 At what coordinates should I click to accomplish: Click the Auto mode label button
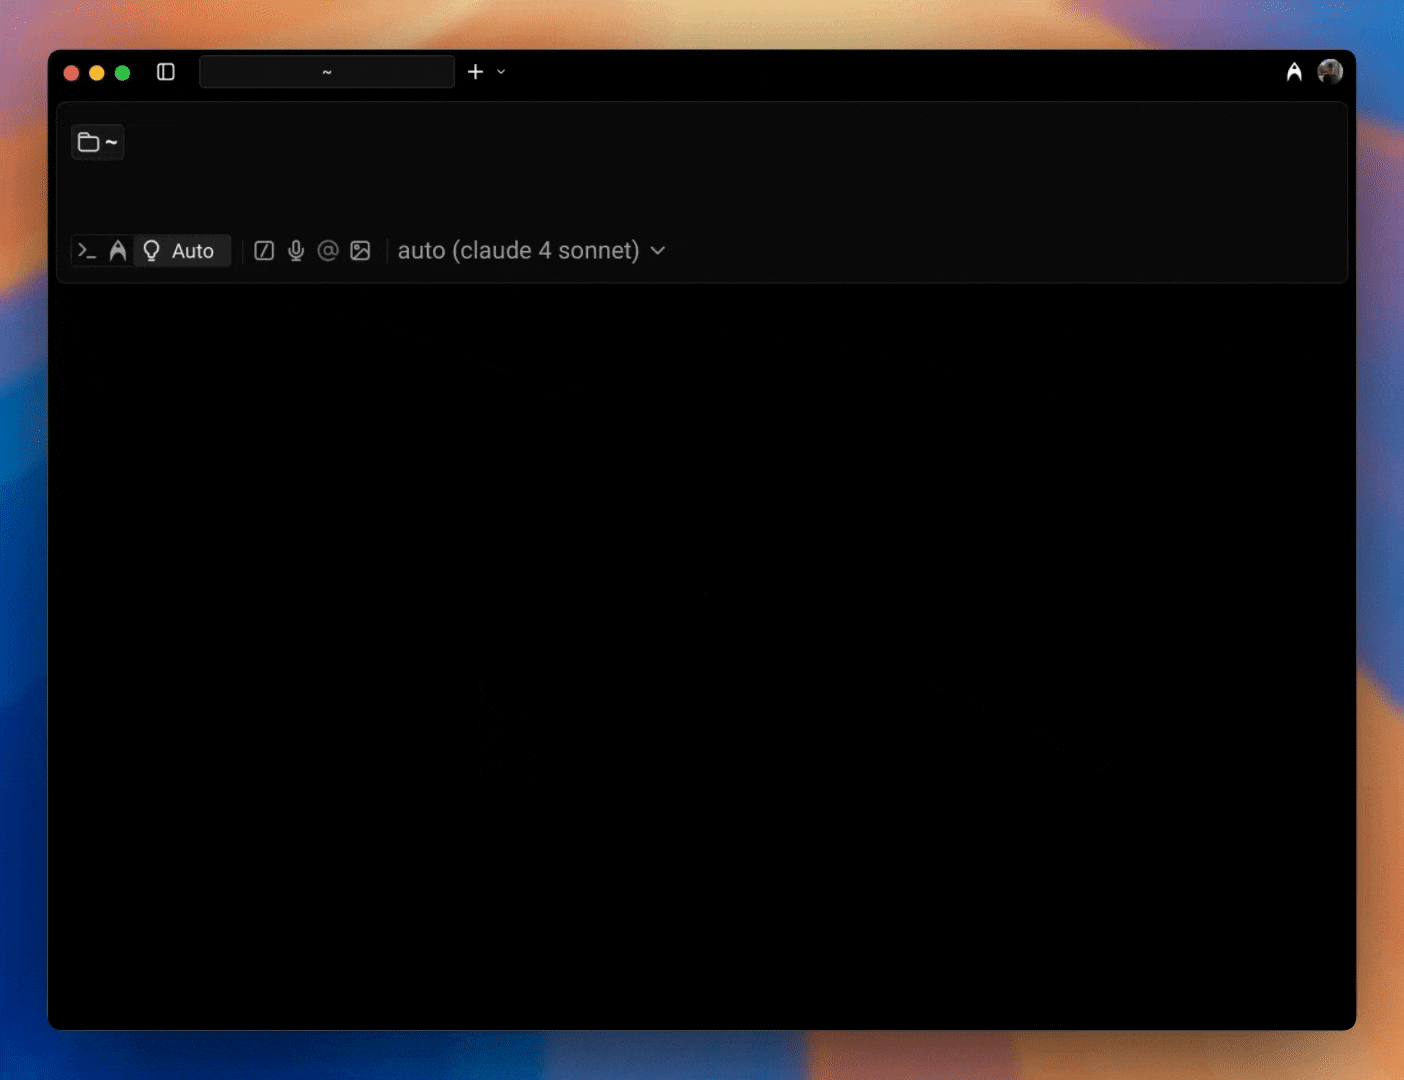pyautogui.click(x=192, y=250)
